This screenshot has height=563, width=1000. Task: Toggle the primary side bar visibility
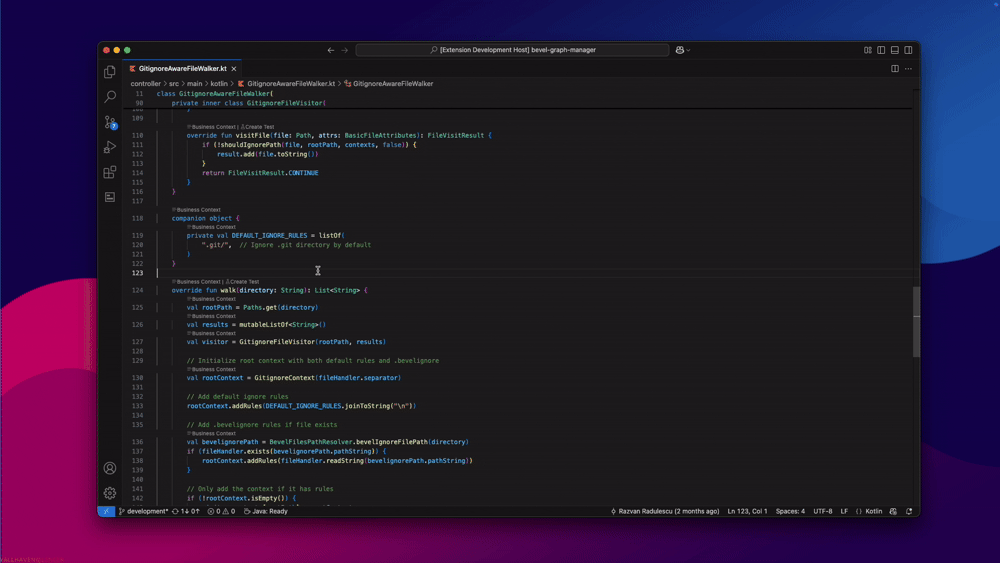click(x=881, y=50)
